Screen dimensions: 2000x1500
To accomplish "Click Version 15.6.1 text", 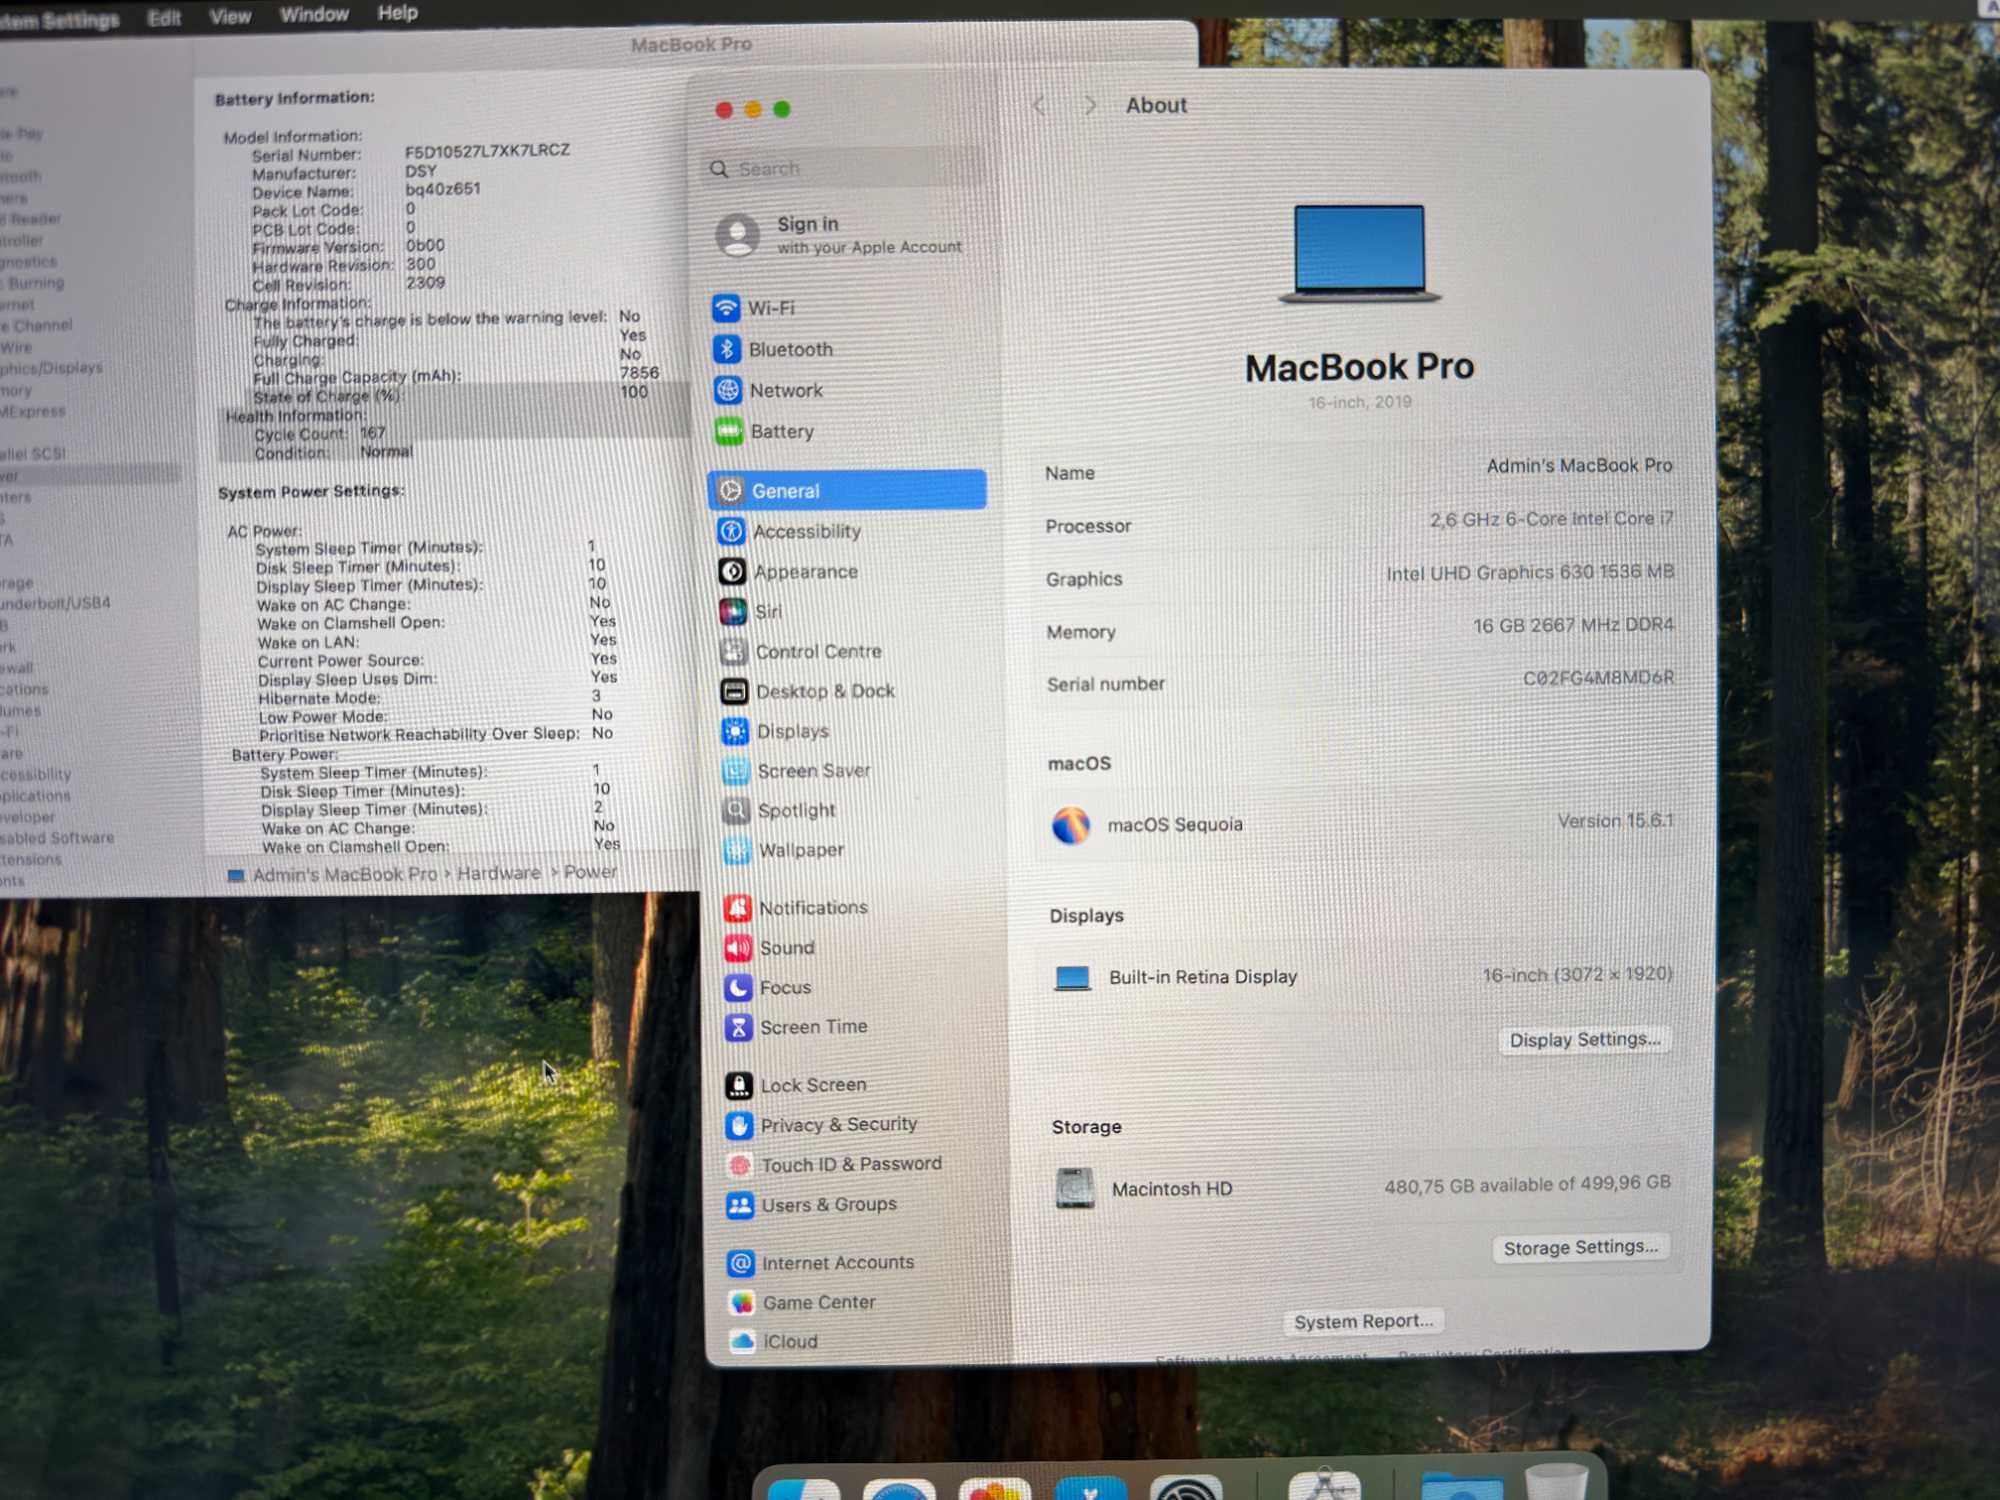I will (x=1615, y=821).
